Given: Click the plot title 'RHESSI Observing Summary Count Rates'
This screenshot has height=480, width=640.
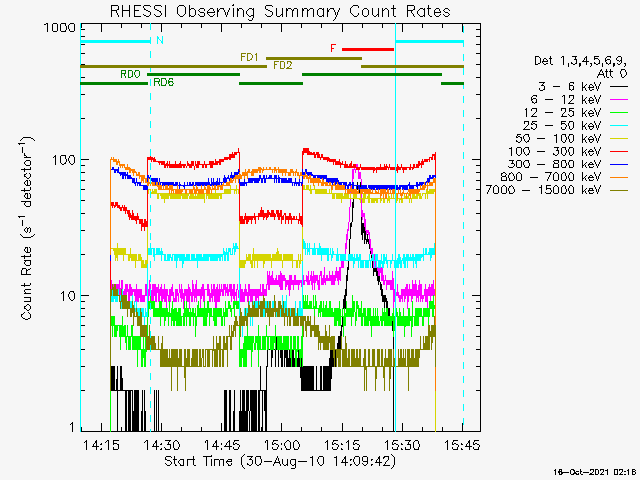Looking at the screenshot, I should (280, 11).
